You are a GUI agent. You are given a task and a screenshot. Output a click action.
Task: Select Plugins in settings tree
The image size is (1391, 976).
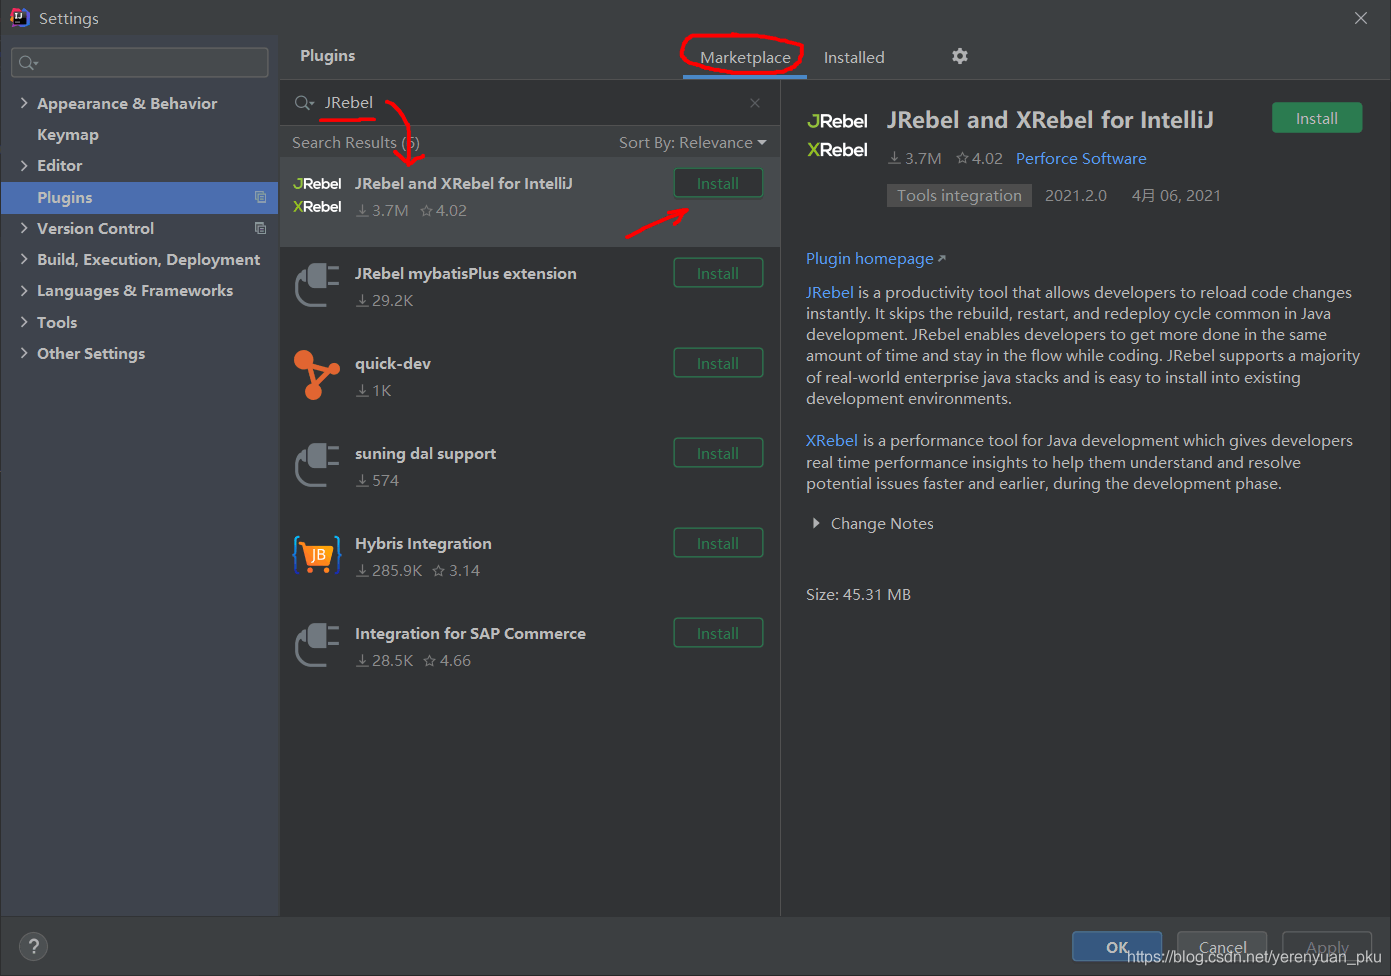[x=140, y=197]
